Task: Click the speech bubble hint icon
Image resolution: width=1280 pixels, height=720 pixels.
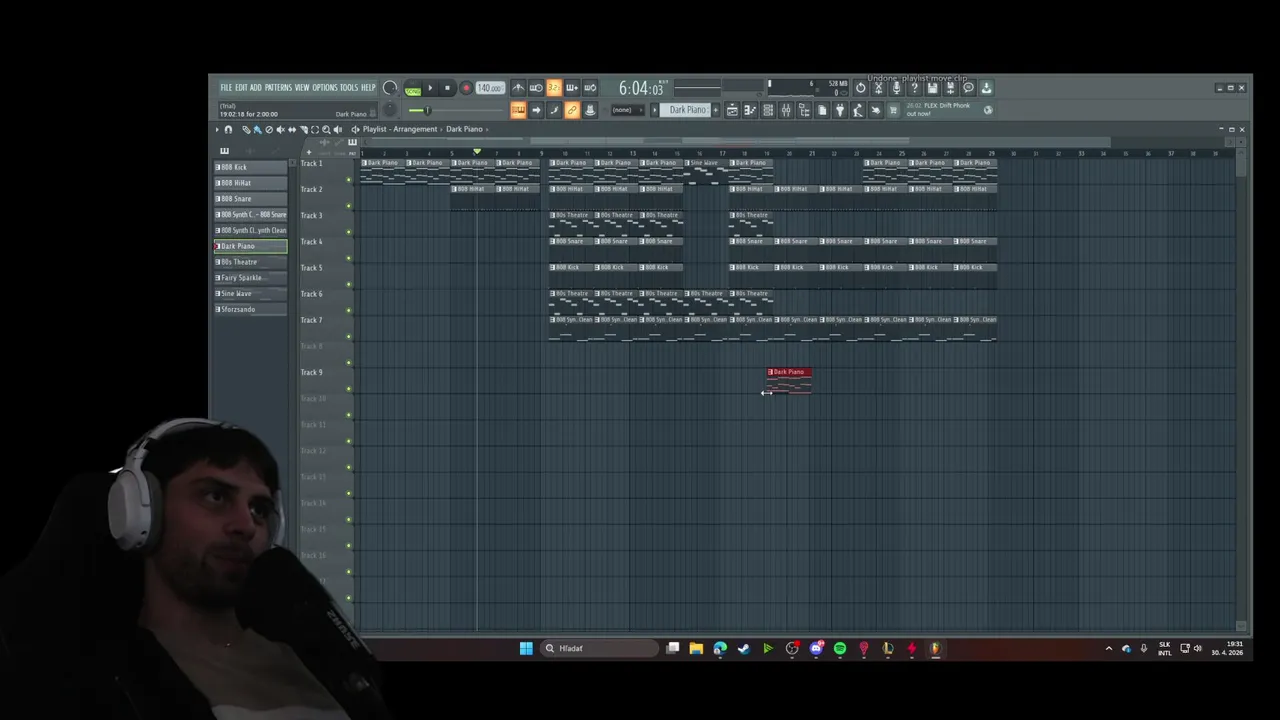Action: coord(969,88)
